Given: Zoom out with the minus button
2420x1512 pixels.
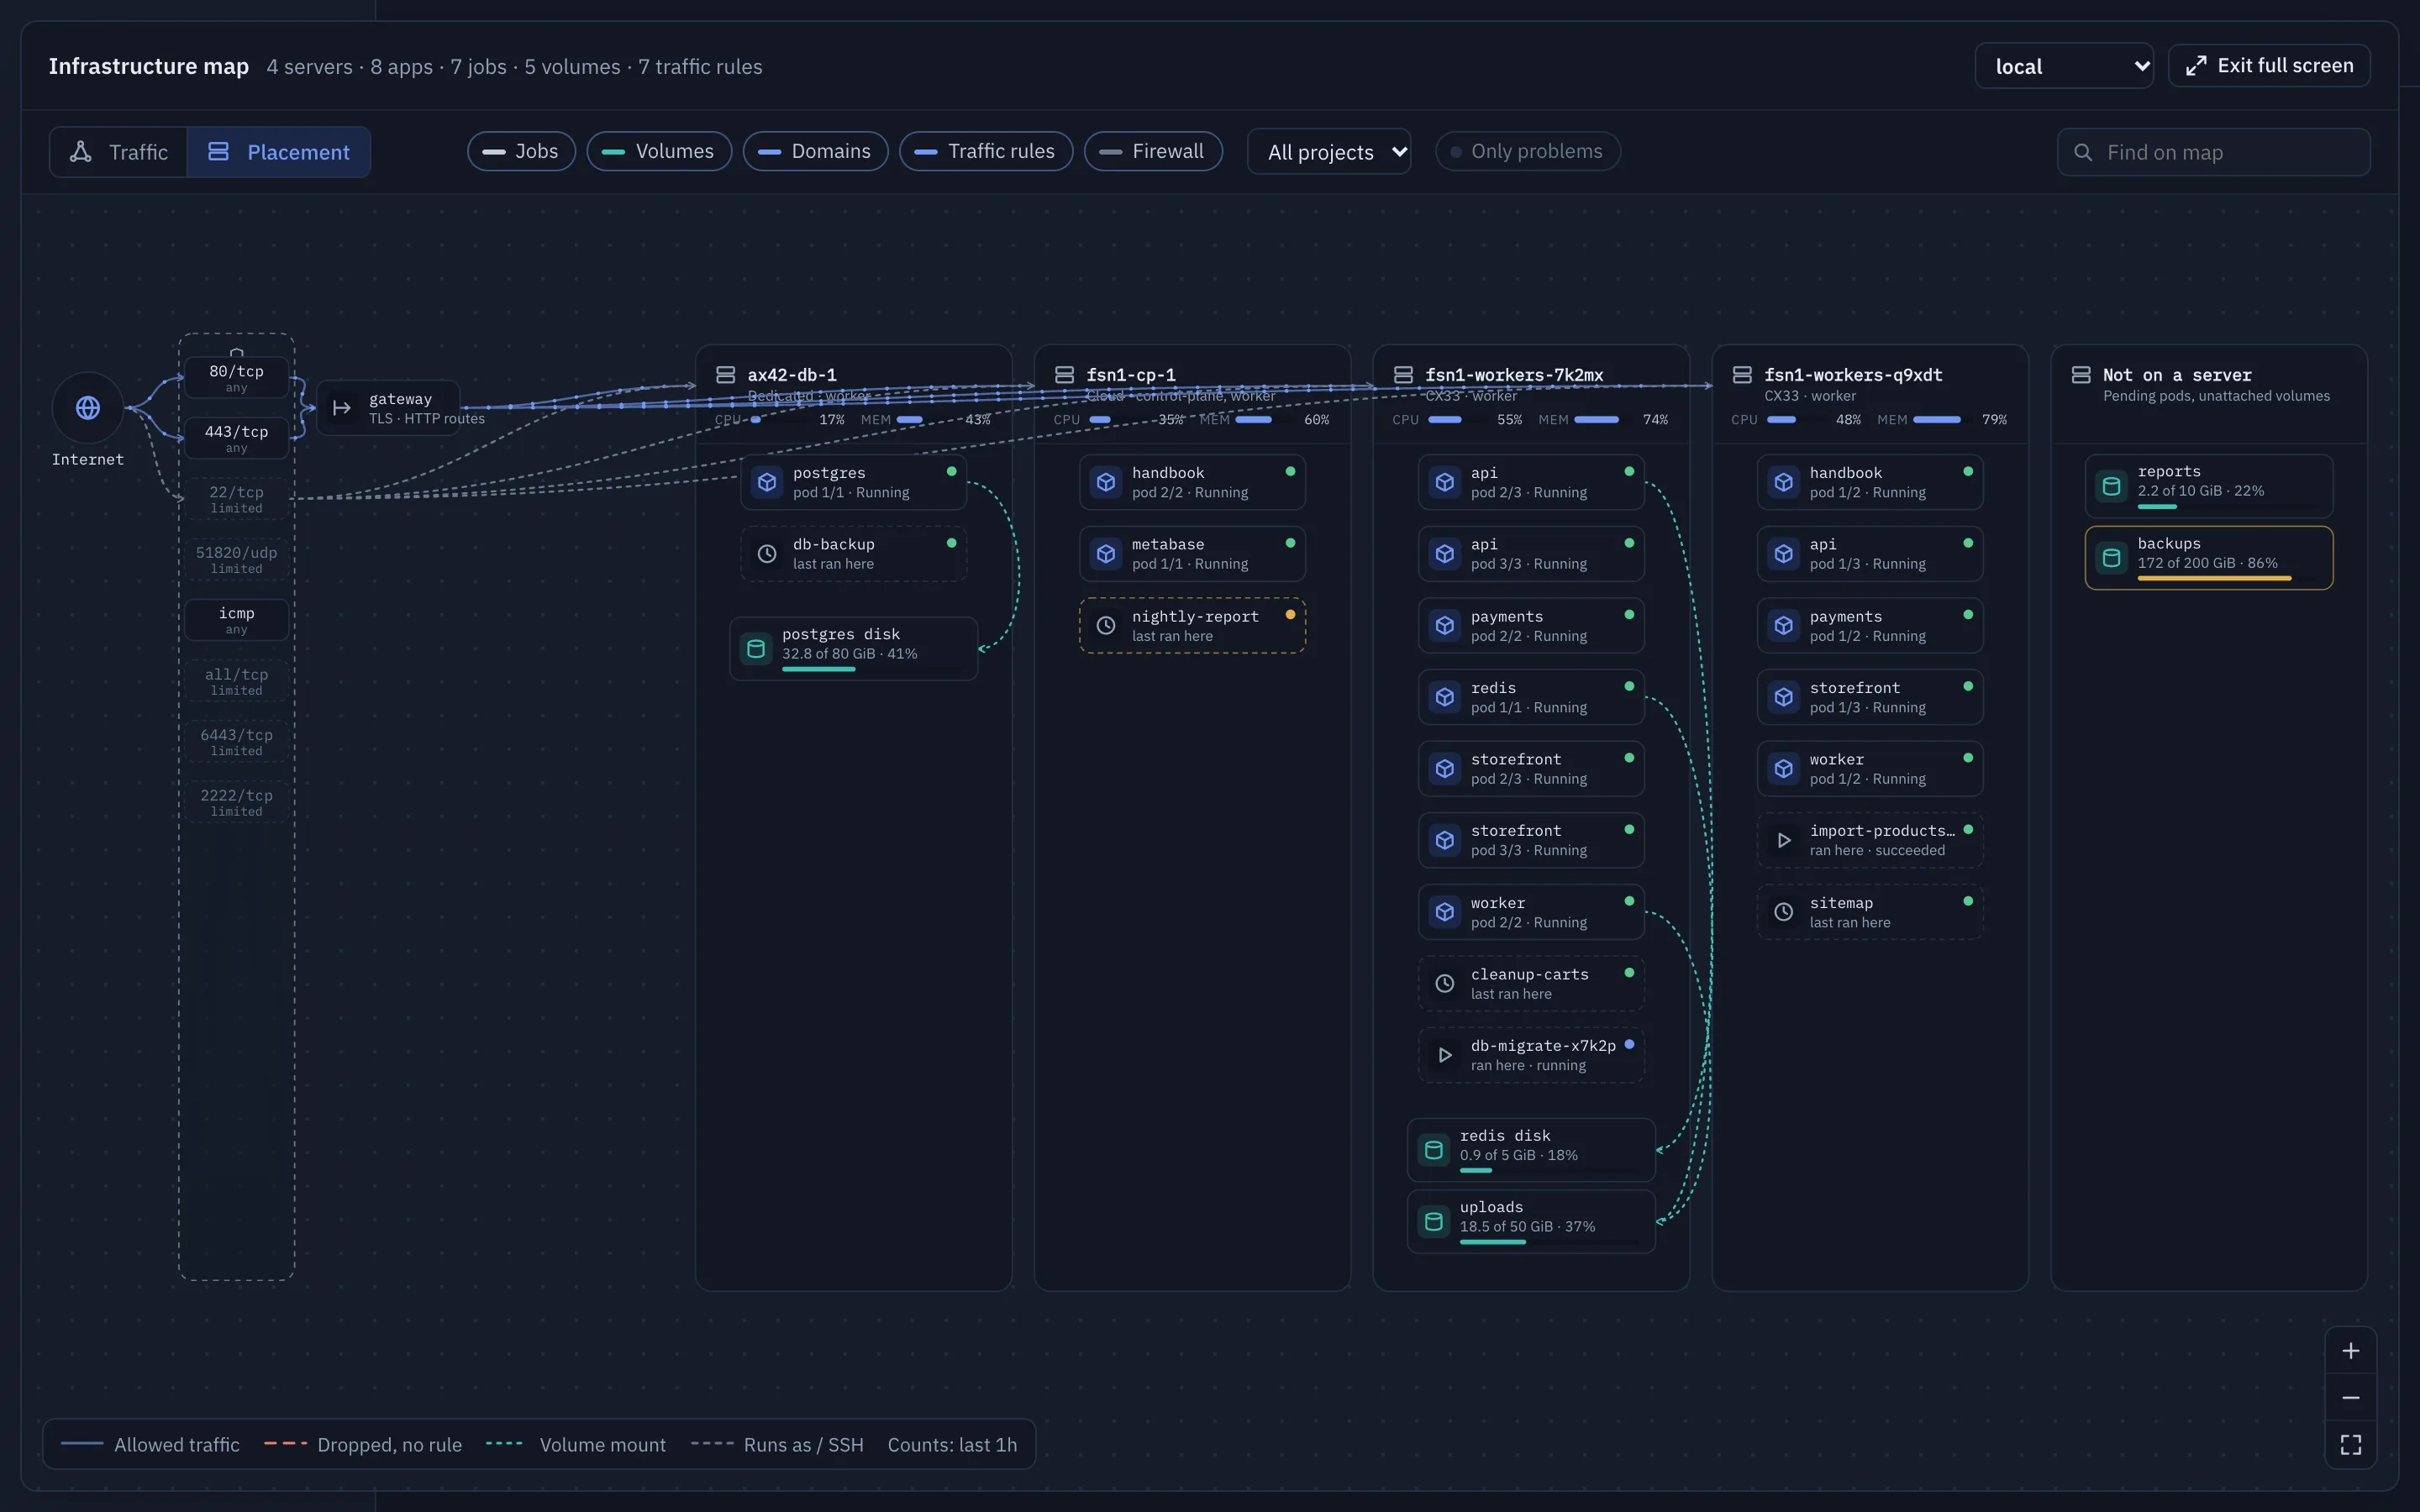Looking at the screenshot, I should [x=2351, y=1398].
